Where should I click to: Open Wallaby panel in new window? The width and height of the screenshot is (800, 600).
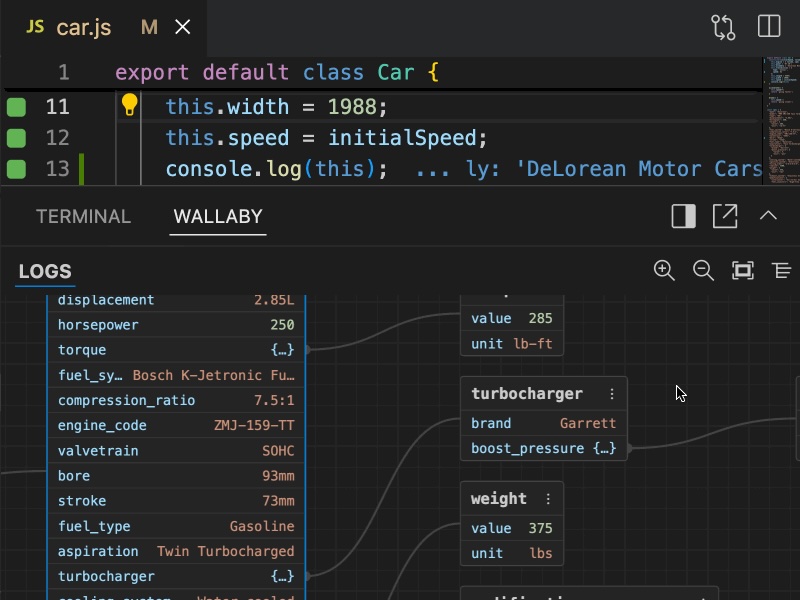[x=725, y=216]
